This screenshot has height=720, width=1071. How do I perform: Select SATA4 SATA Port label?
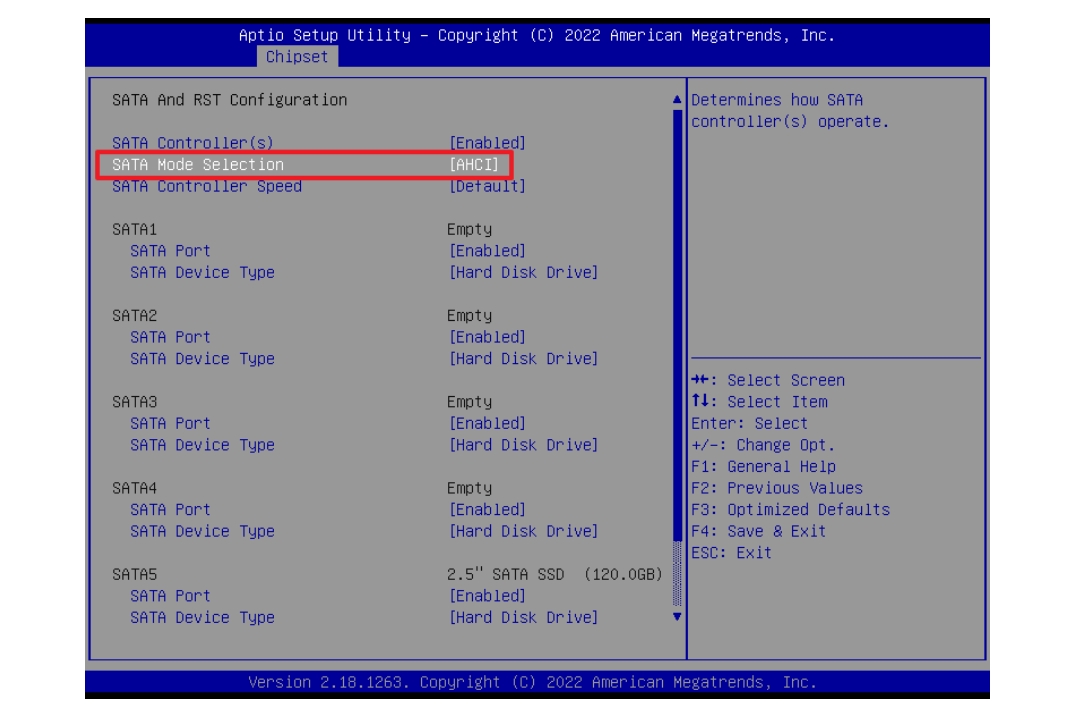pyautogui.click(x=170, y=510)
